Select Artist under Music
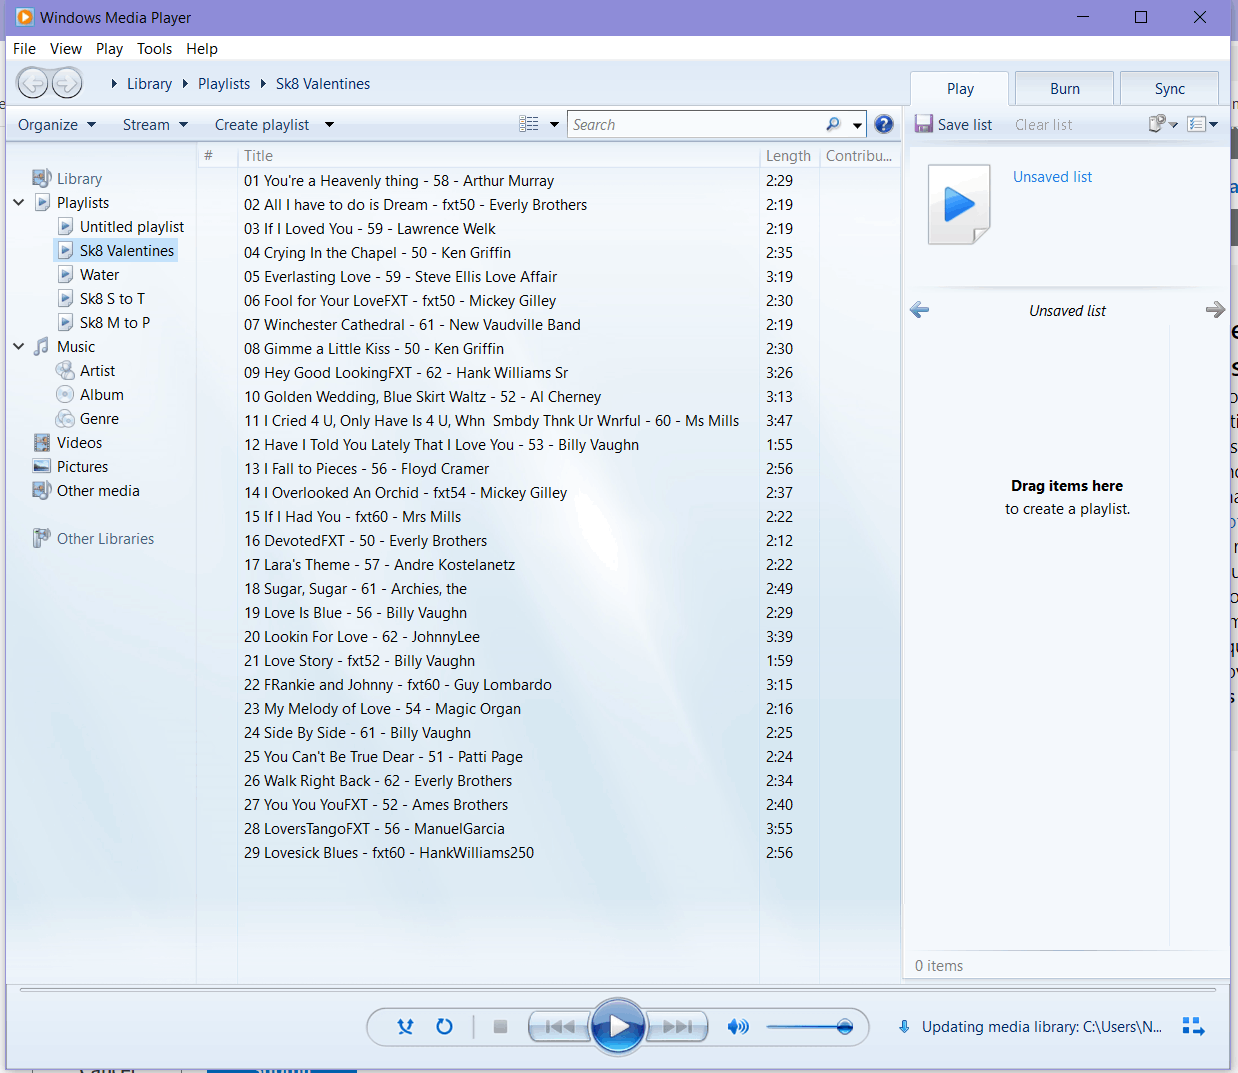This screenshot has height=1073, width=1238. pyautogui.click(x=97, y=370)
